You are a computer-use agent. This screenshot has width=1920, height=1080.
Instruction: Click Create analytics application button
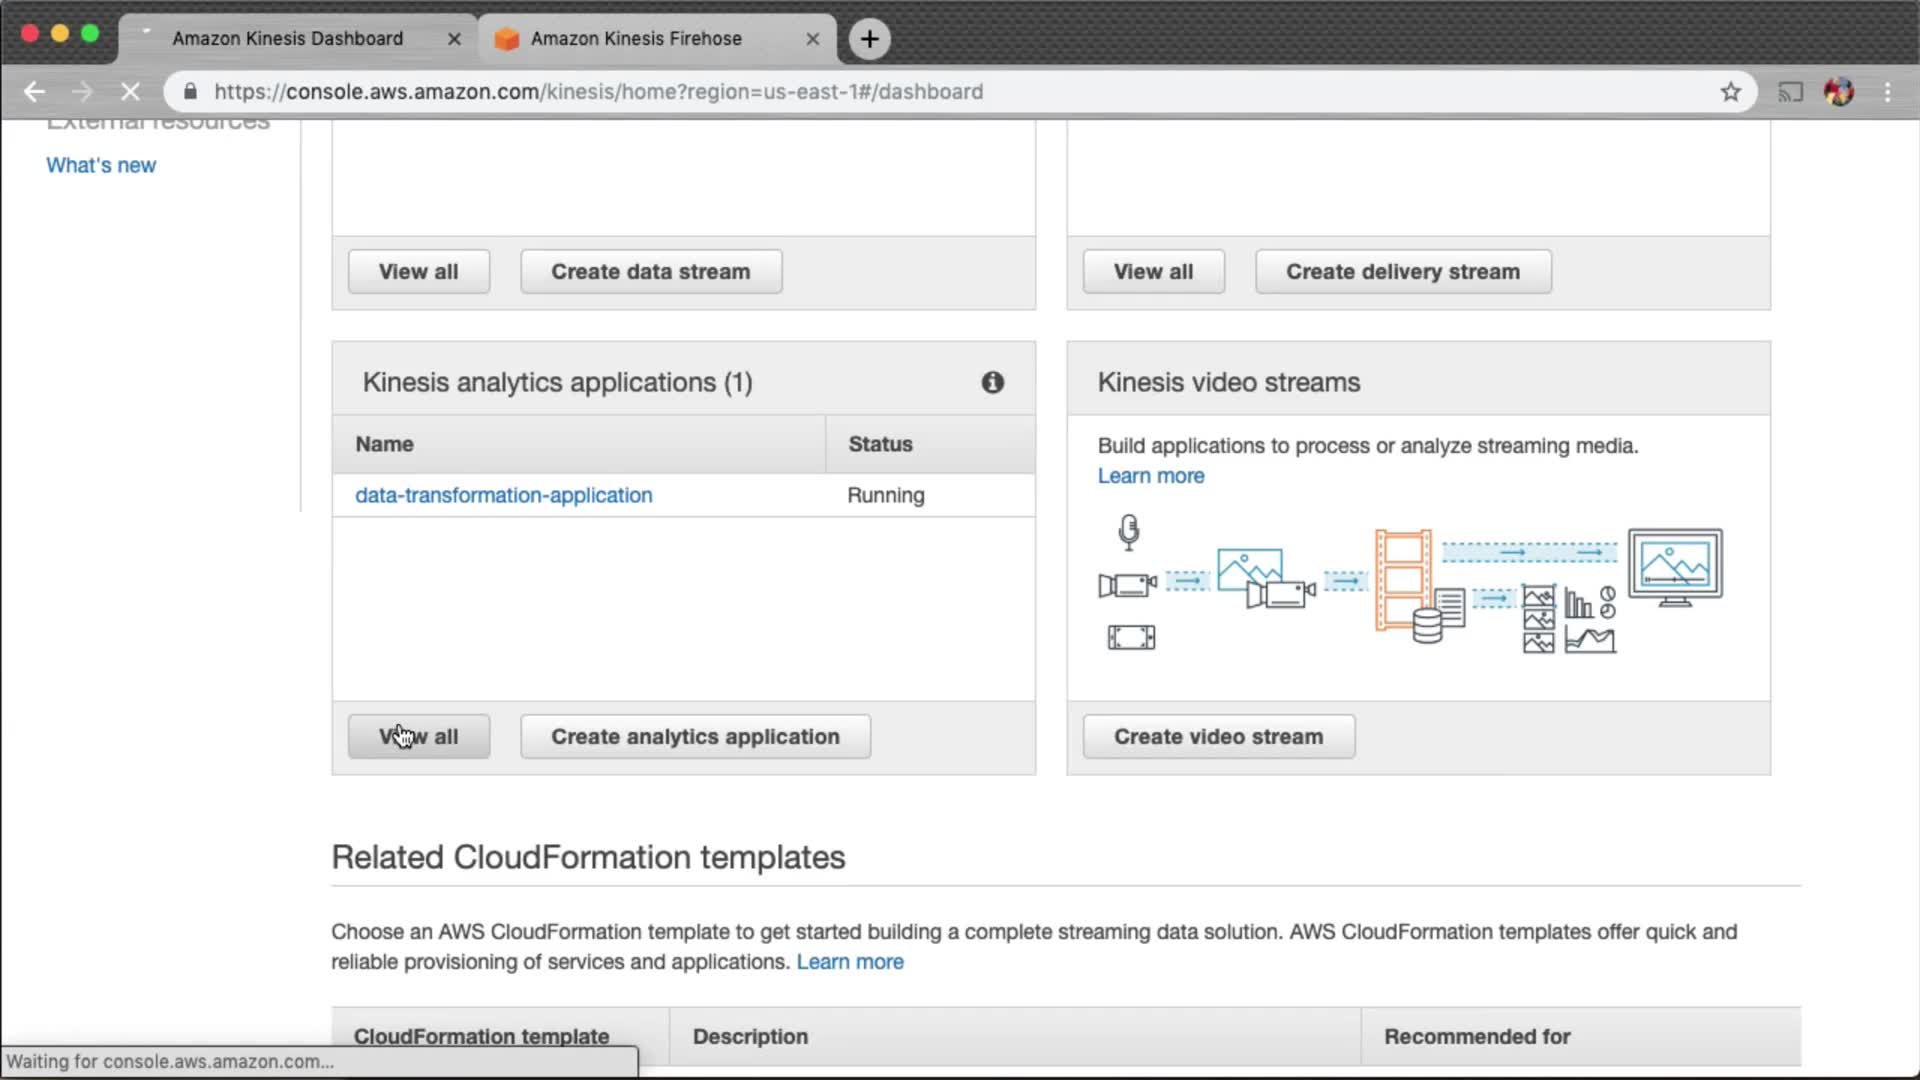(x=695, y=737)
